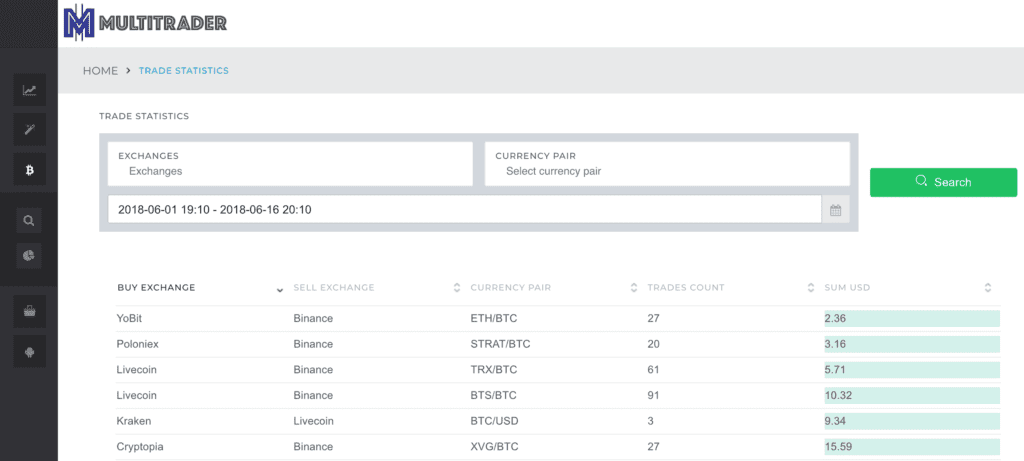Click the 5.71 sum USD value
This screenshot has height=461, width=1024.
coord(835,370)
